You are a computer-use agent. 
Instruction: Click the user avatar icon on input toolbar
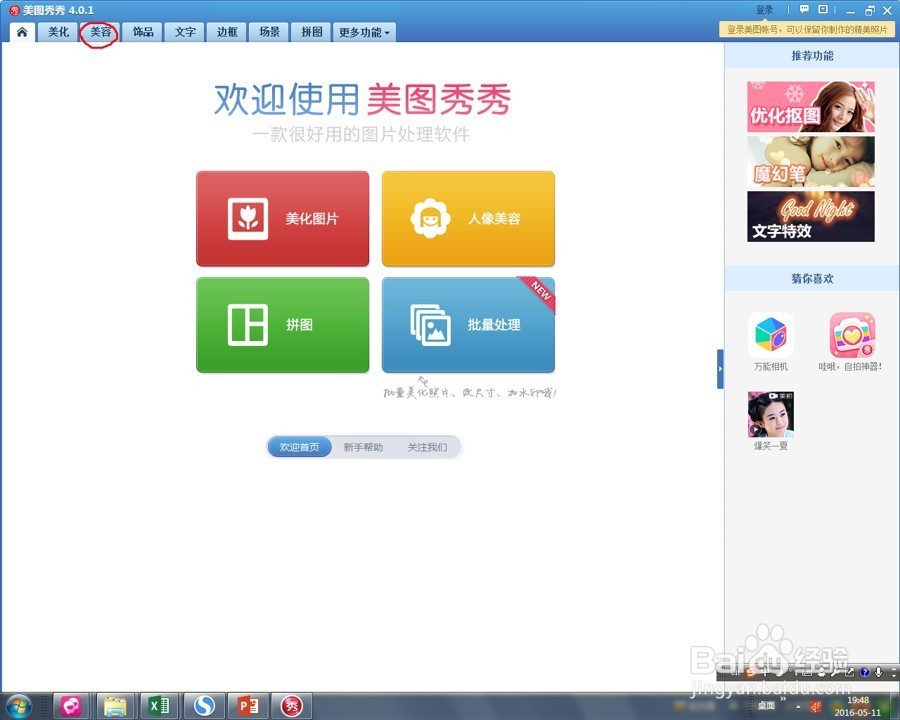point(822,672)
